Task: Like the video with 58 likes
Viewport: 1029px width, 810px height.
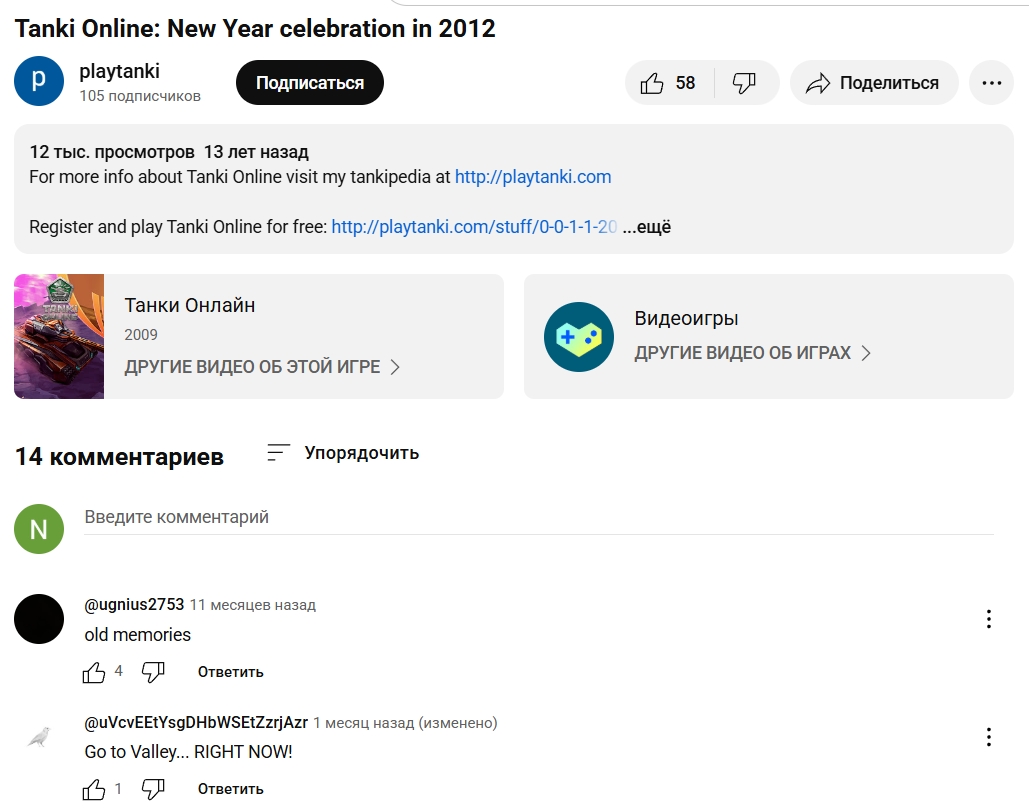Action: coord(668,83)
